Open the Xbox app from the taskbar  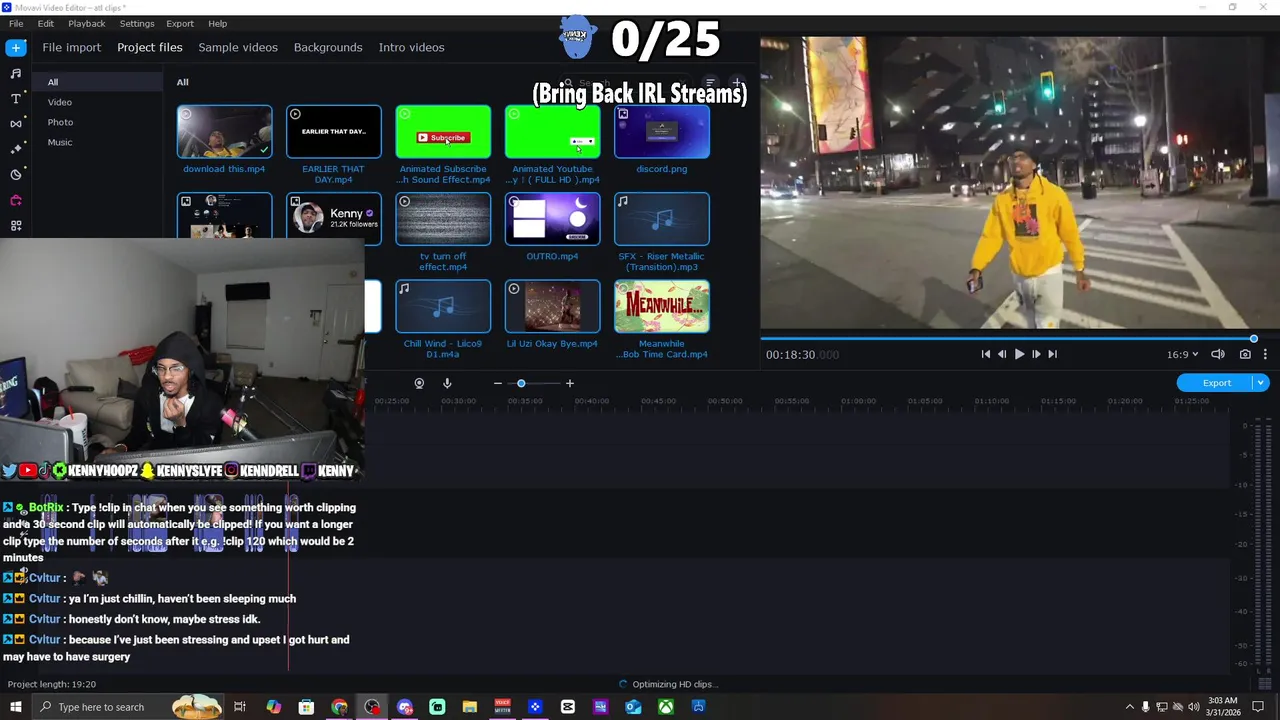point(666,707)
